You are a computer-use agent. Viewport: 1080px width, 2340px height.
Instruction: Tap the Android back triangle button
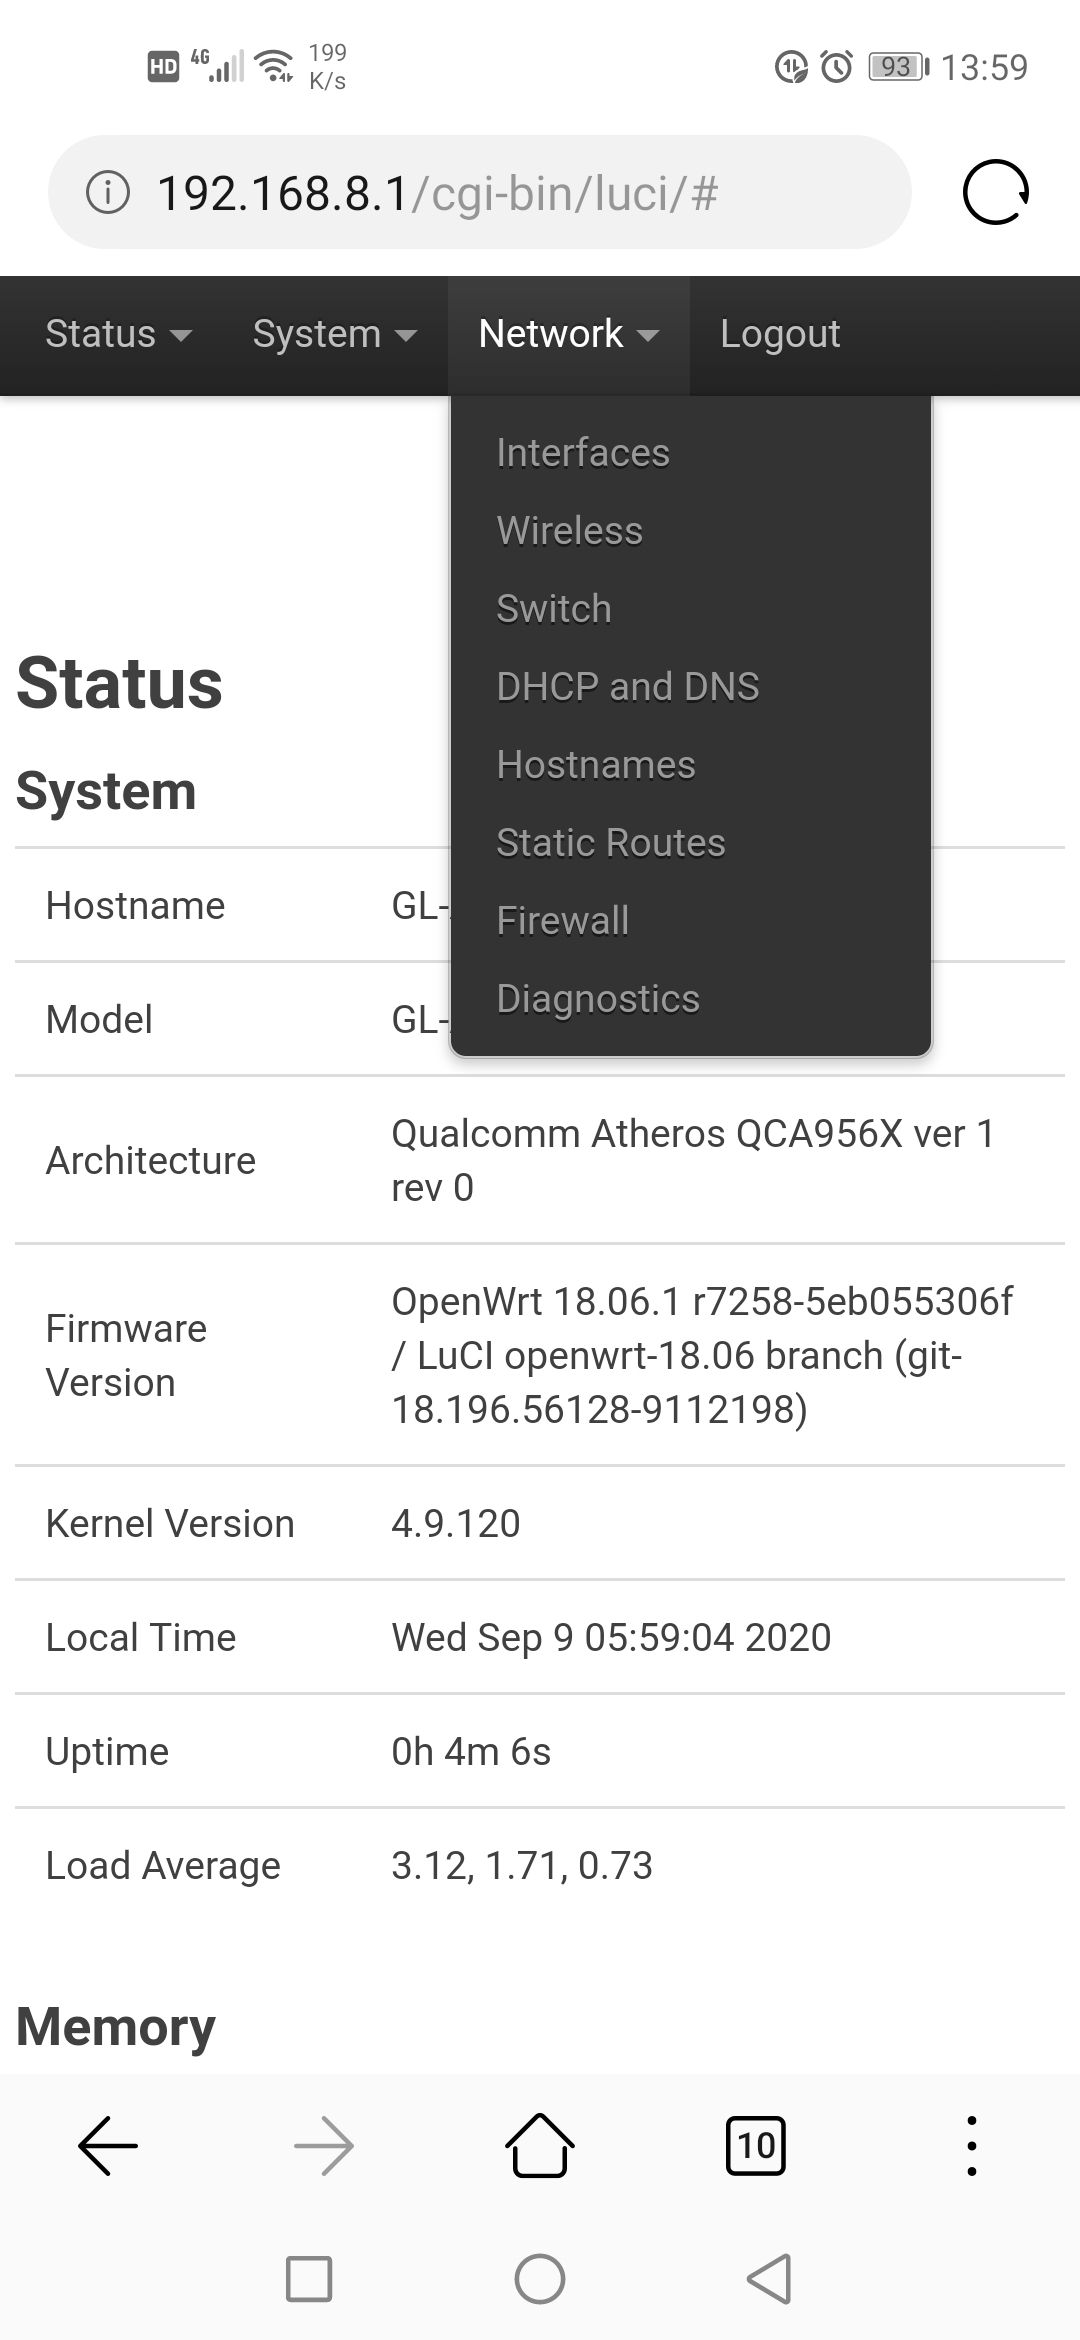(769, 2279)
